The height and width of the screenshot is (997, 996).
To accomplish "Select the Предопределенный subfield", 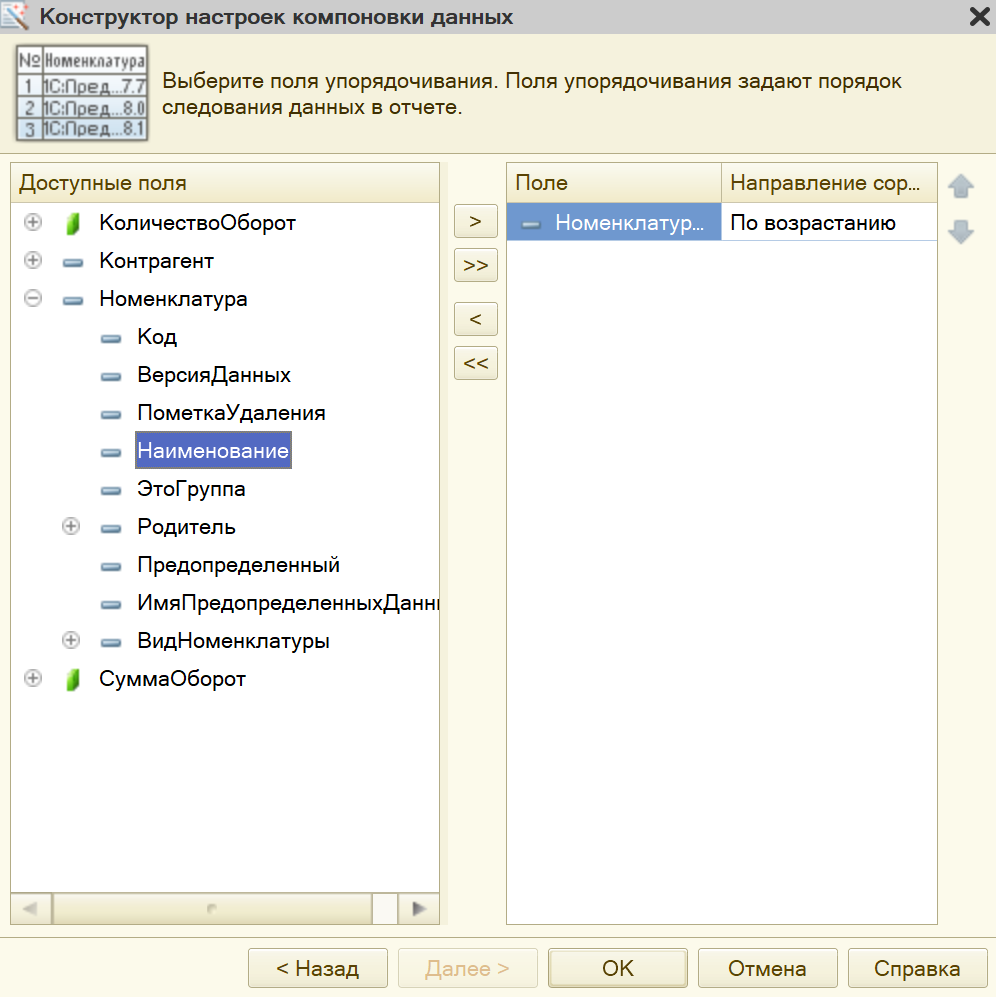I will (239, 565).
